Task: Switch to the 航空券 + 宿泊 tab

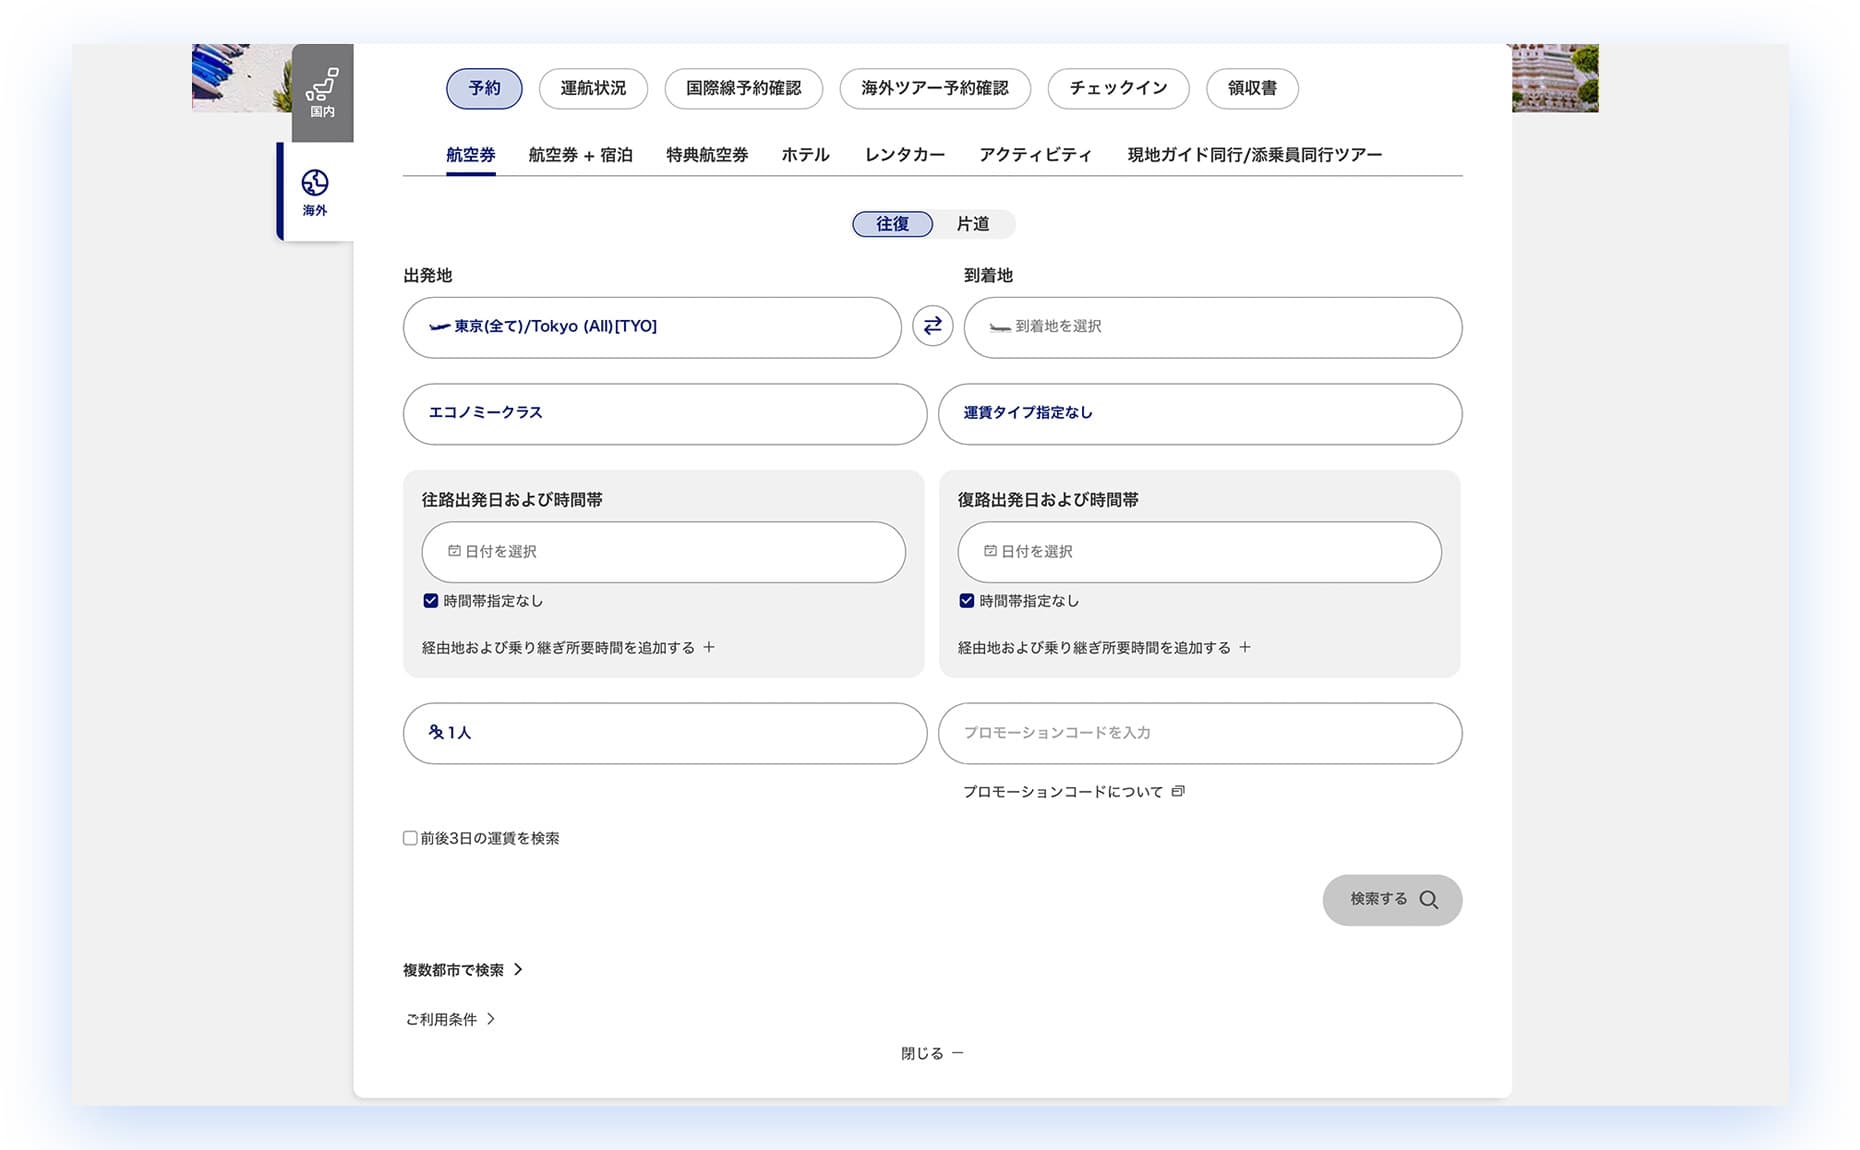Action: 580,155
